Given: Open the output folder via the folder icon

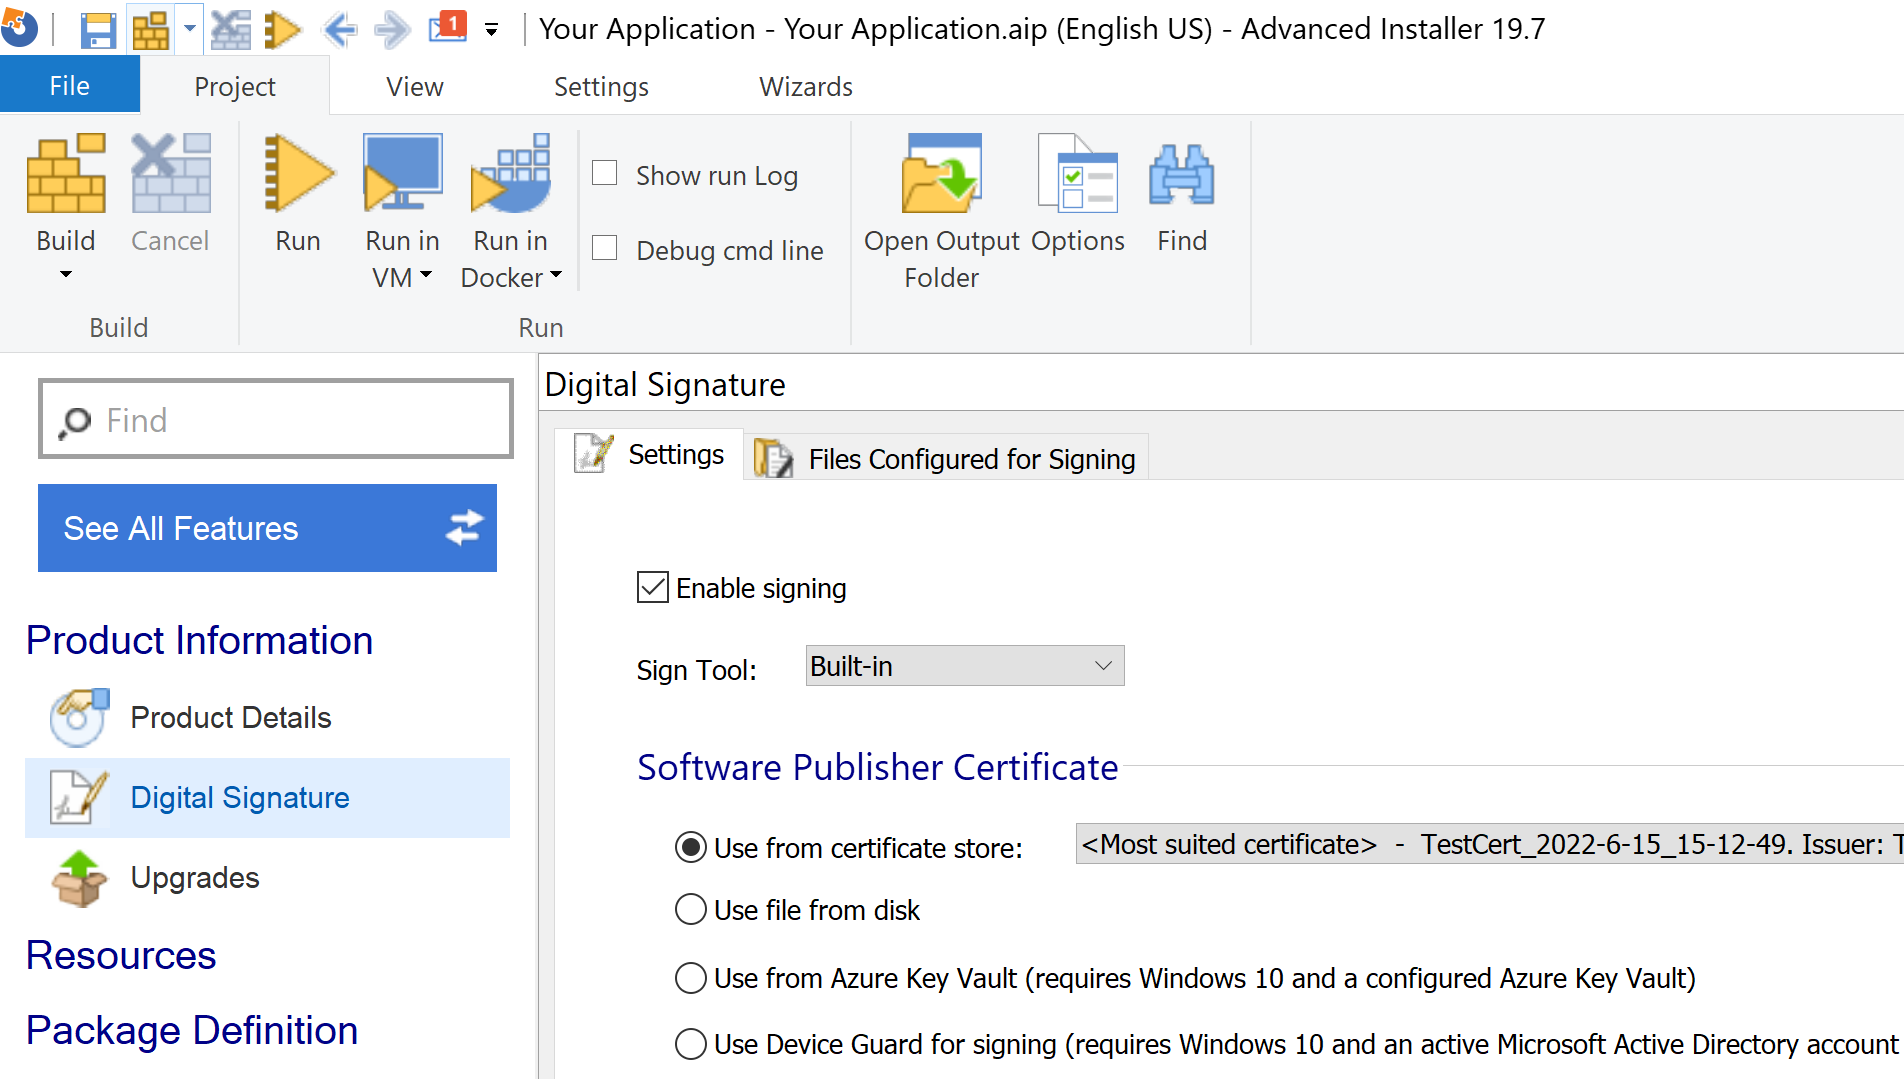Looking at the screenshot, I should (x=942, y=173).
